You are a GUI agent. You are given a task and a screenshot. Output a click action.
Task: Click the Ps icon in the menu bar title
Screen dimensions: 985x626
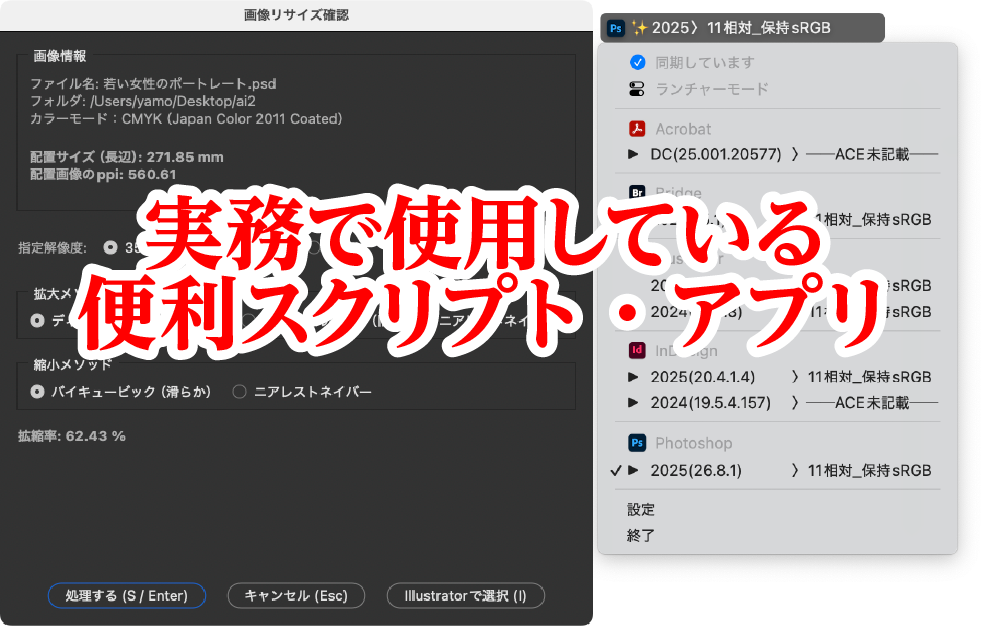(x=617, y=28)
